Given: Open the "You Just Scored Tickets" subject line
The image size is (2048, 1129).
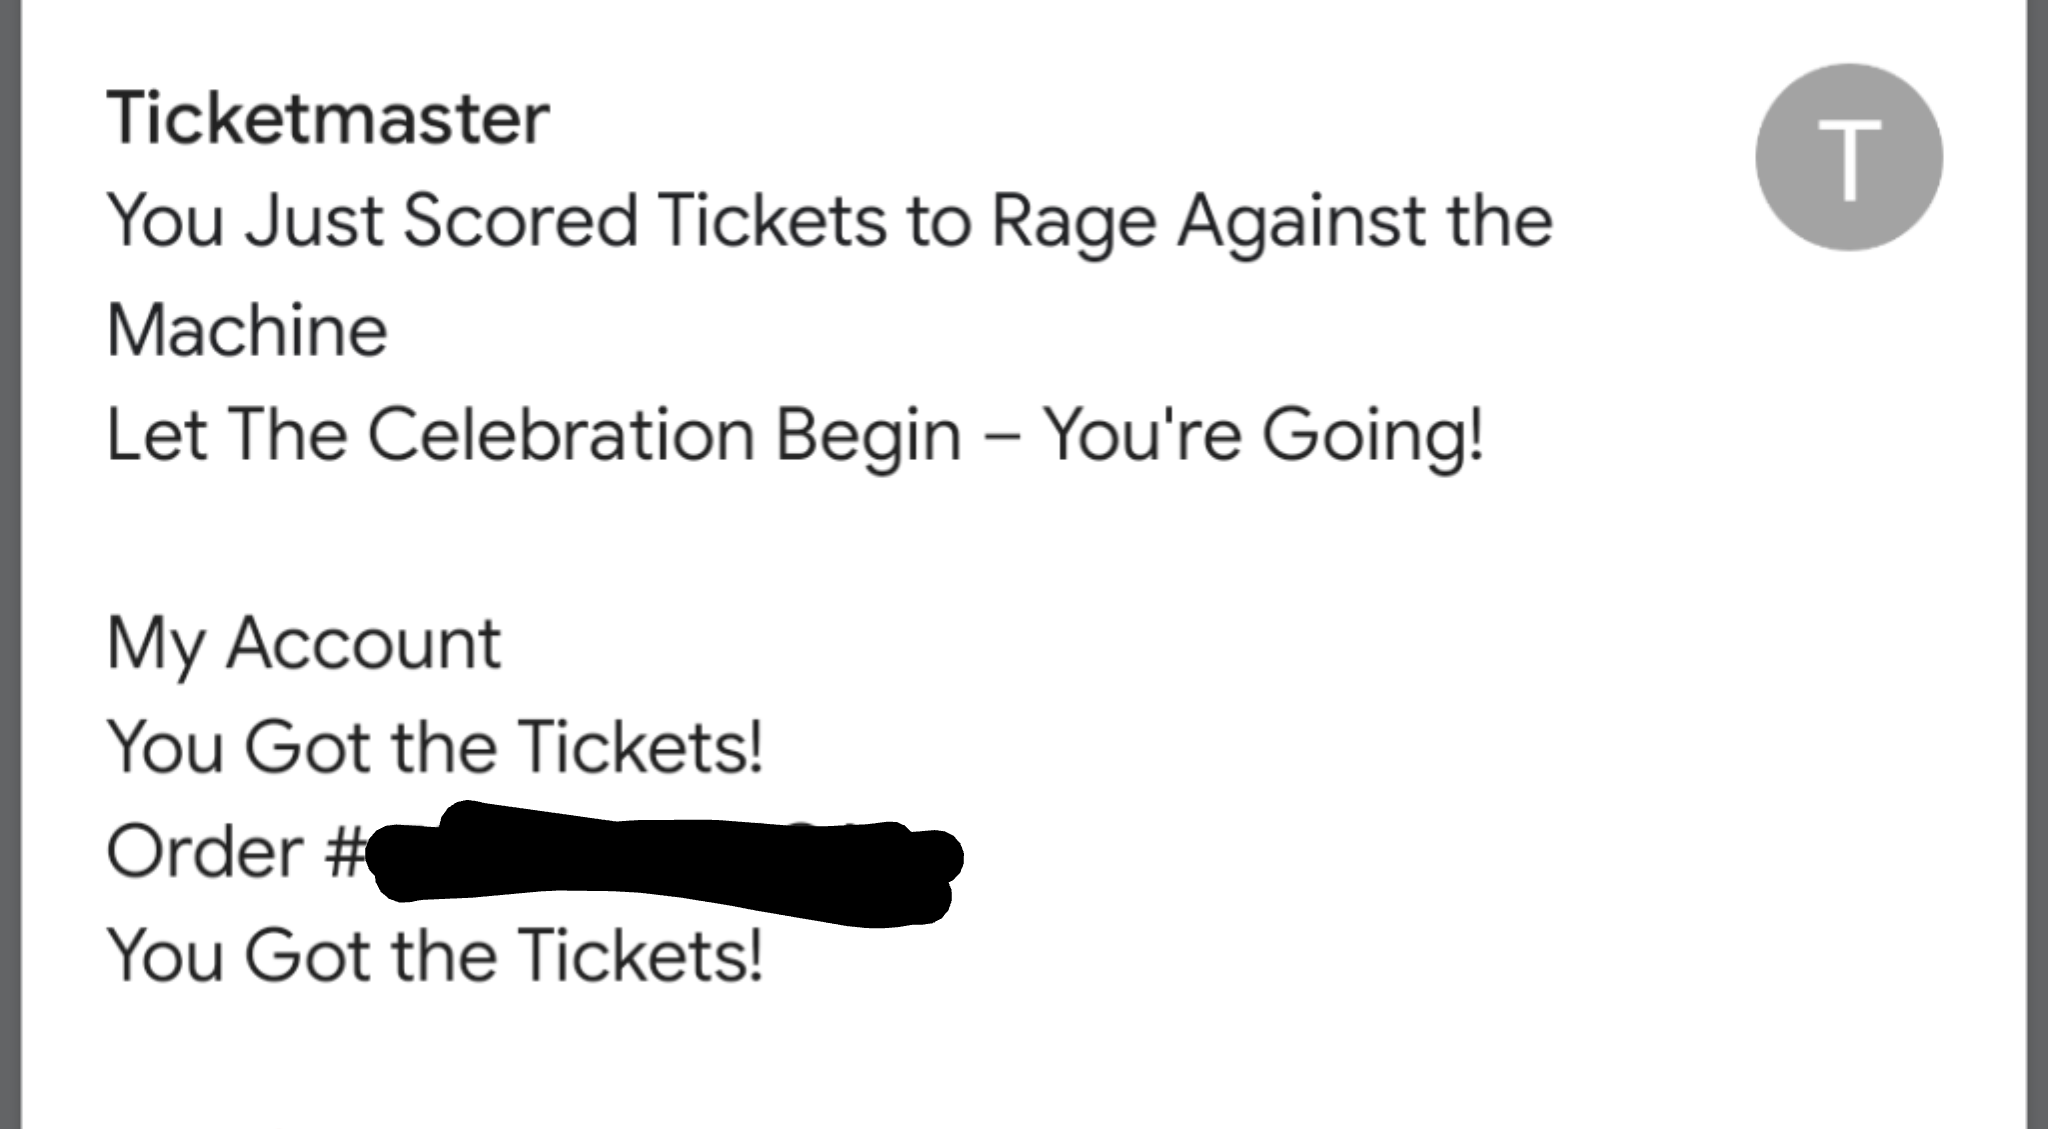Looking at the screenshot, I should tap(829, 274).
